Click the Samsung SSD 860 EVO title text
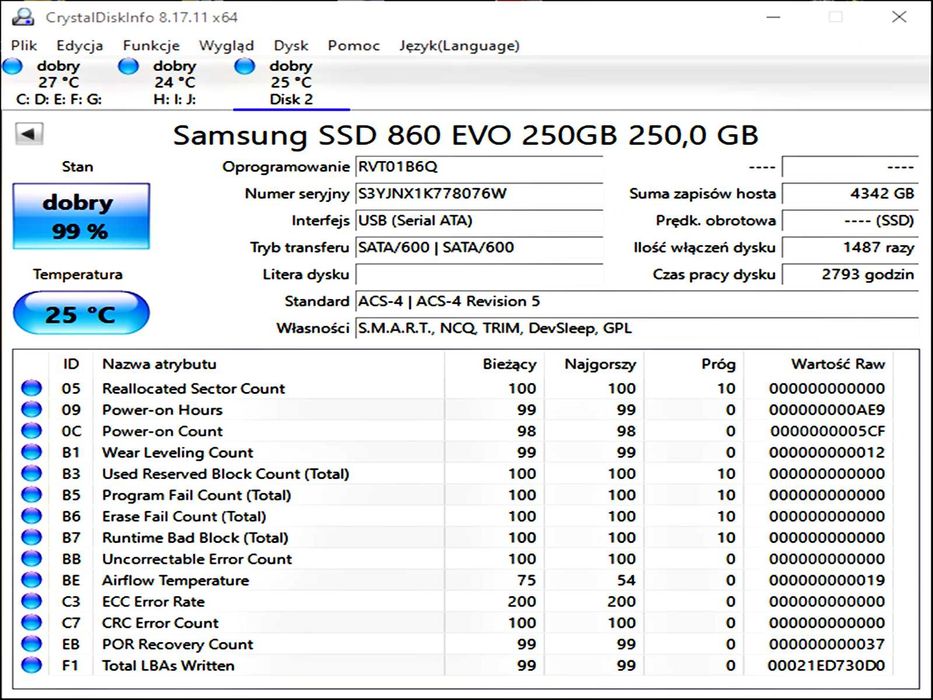 point(466,135)
